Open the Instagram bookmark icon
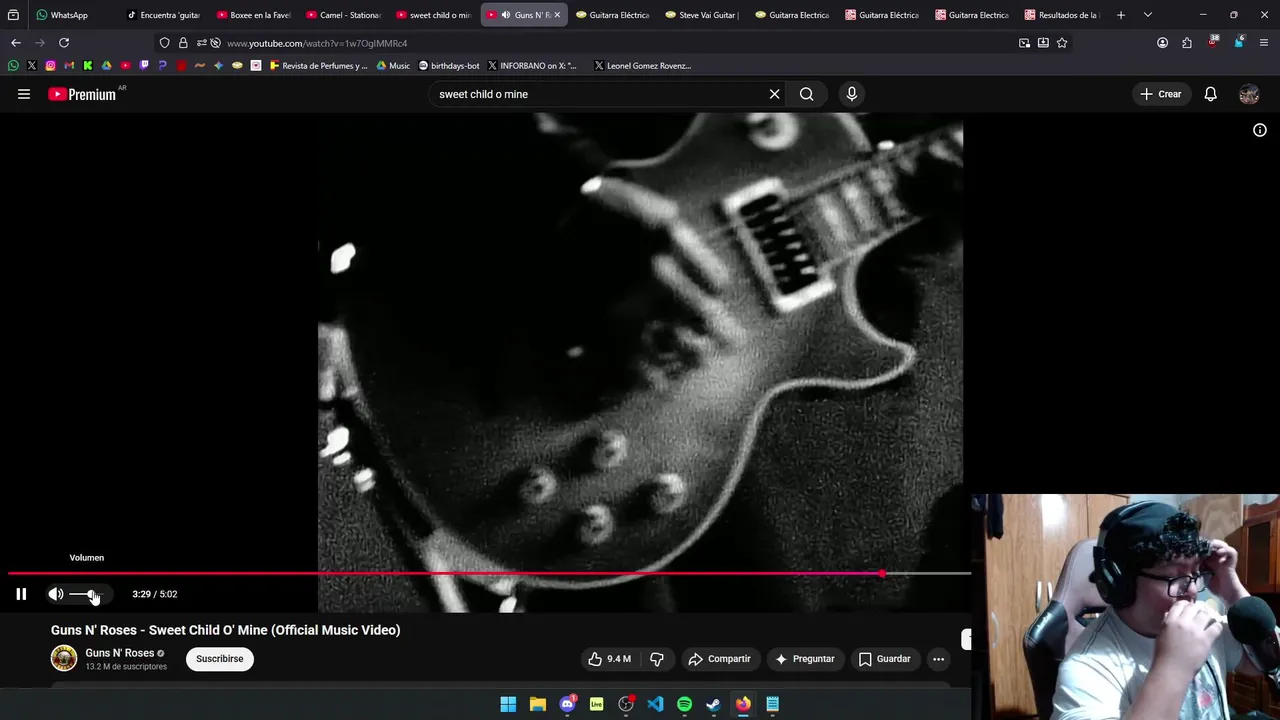 50,66
